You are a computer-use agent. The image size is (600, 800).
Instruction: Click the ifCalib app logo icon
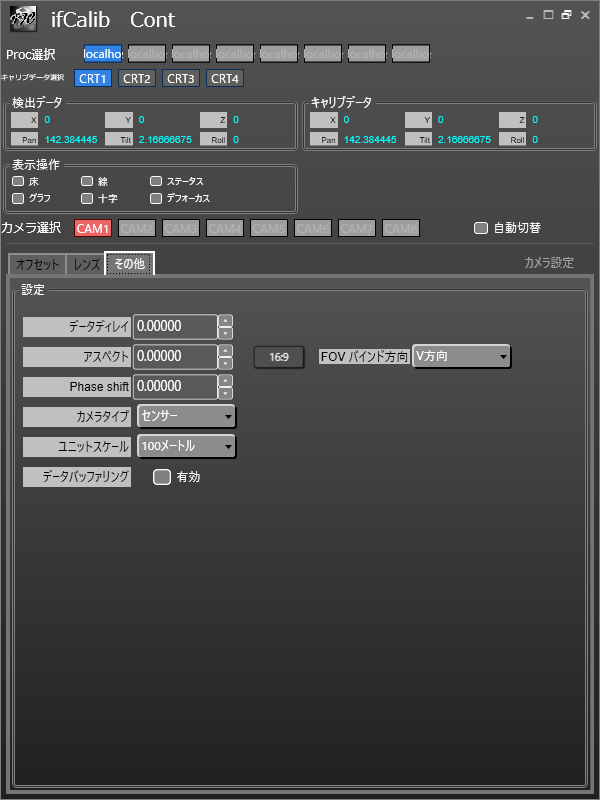click(23, 19)
